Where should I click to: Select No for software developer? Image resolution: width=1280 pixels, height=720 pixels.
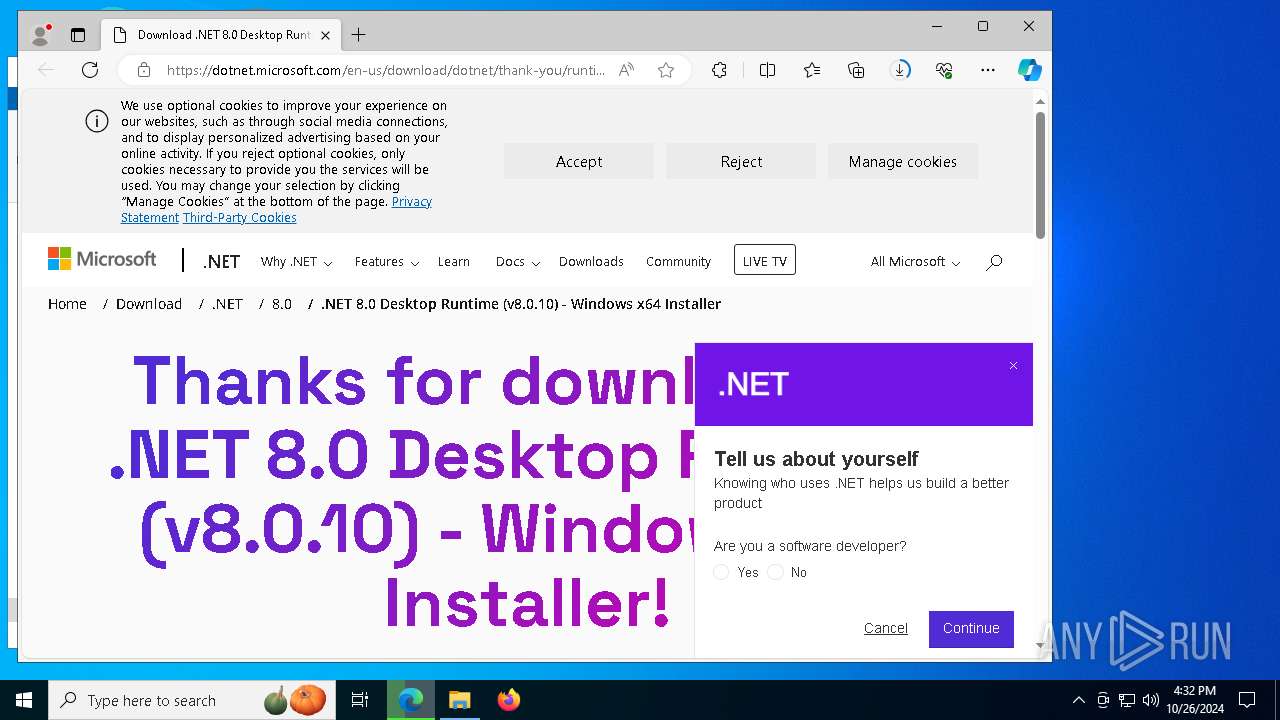click(x=775, y=572)
